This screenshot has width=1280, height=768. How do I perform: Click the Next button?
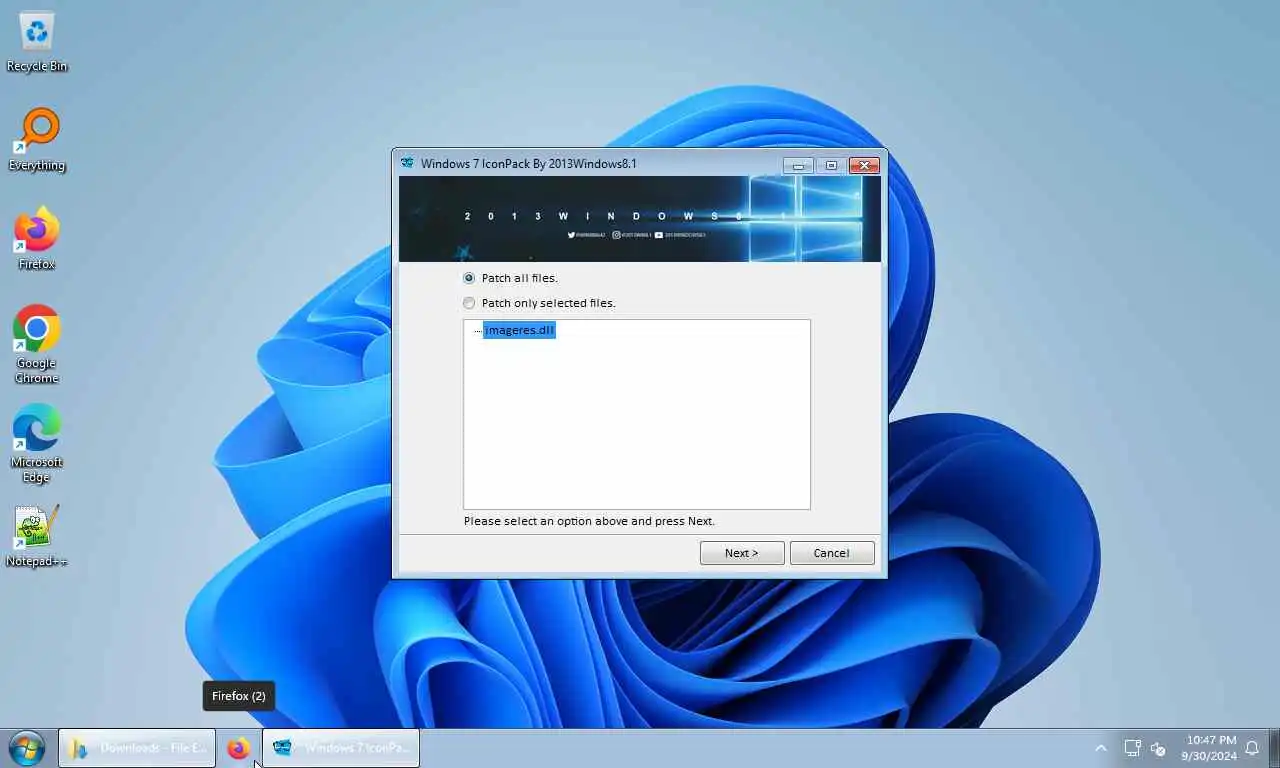[x=742, y=553]
